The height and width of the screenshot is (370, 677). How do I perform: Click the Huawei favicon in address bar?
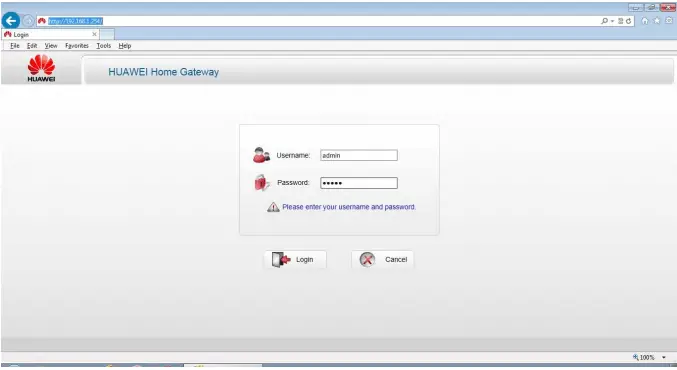[x=42, y=21]
